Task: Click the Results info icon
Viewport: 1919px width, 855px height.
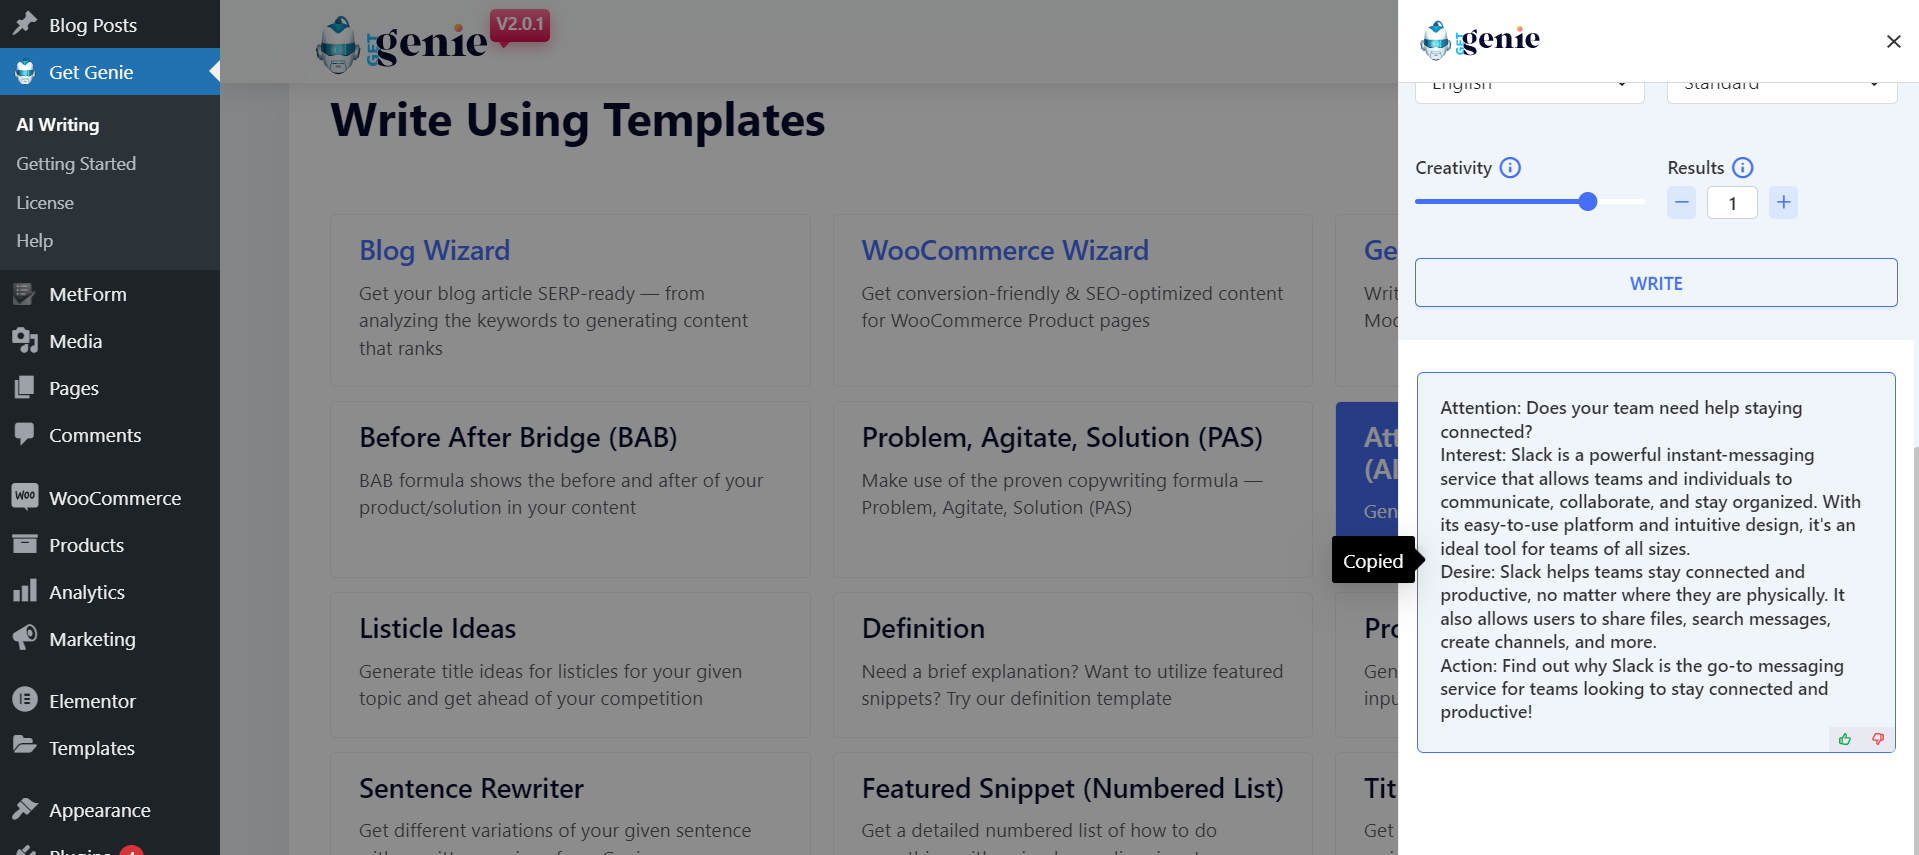Action: tap(1742, 168)
